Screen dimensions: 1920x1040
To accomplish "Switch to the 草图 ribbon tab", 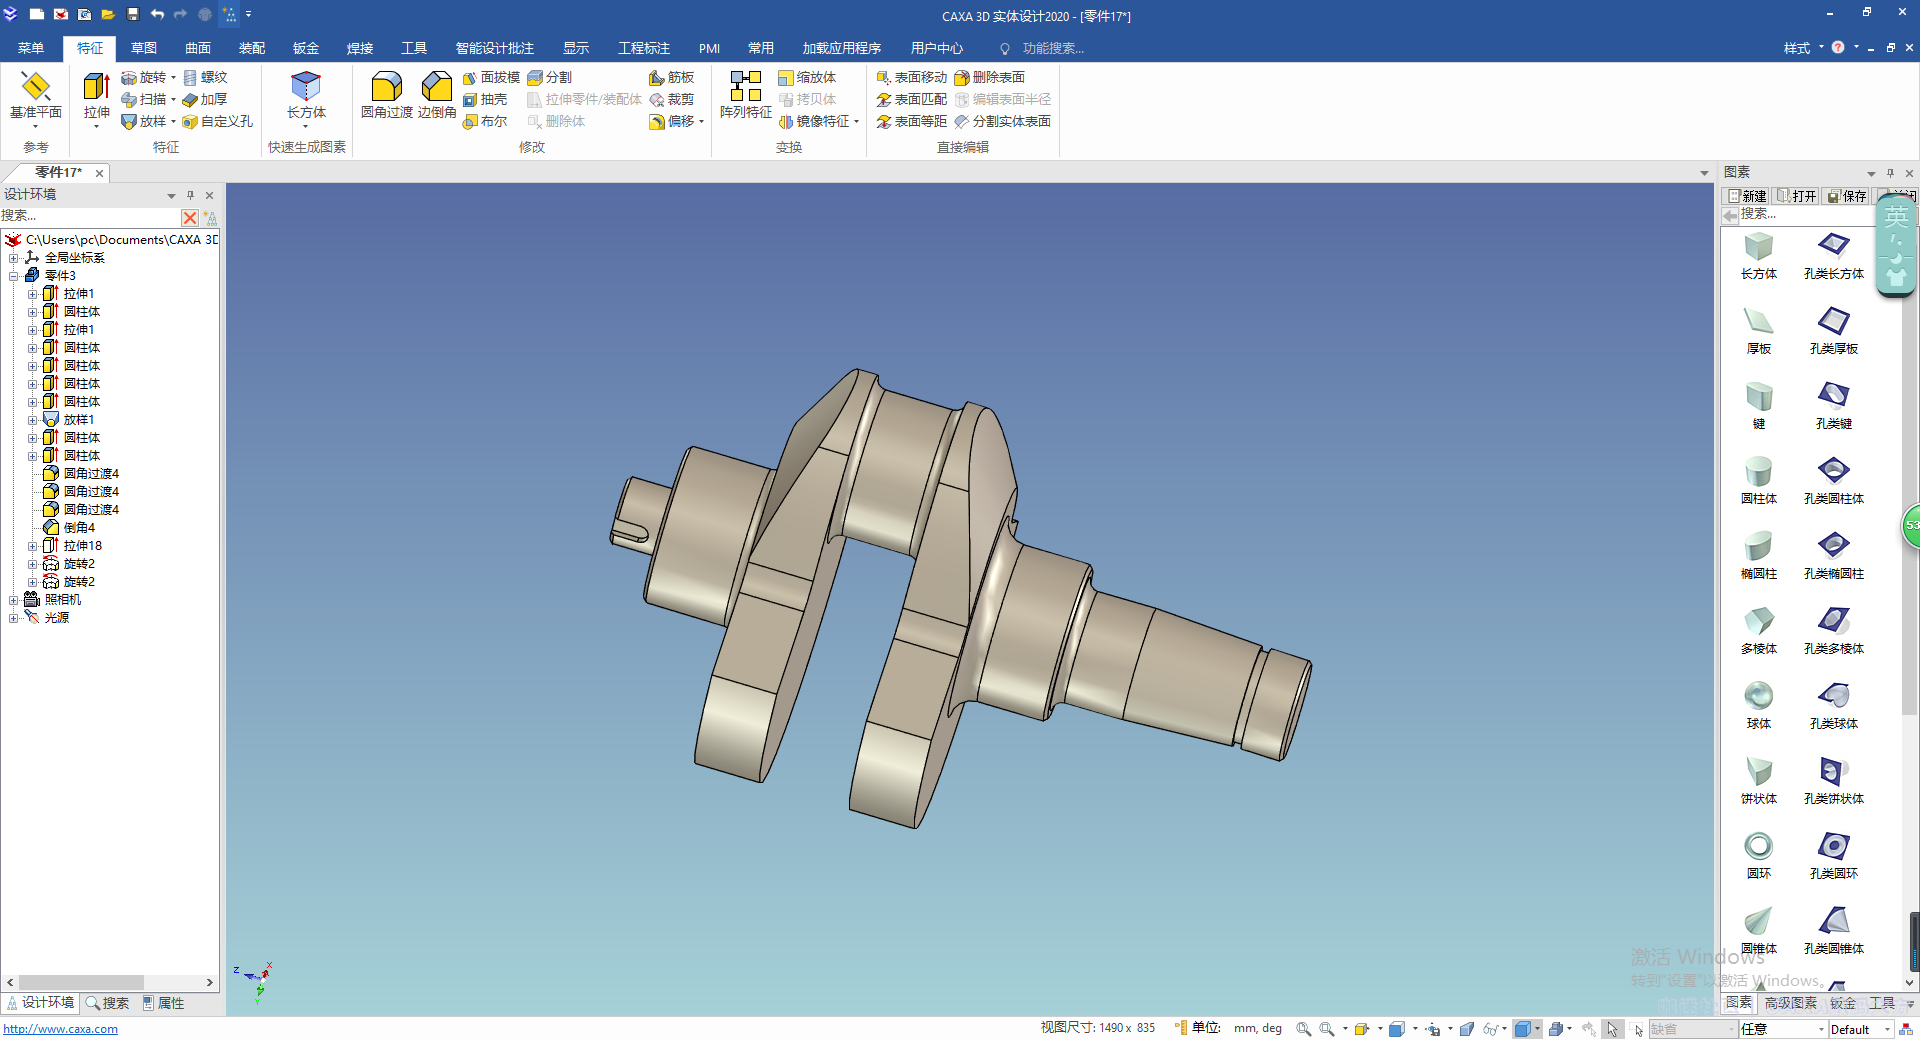I will pos(144,48).
